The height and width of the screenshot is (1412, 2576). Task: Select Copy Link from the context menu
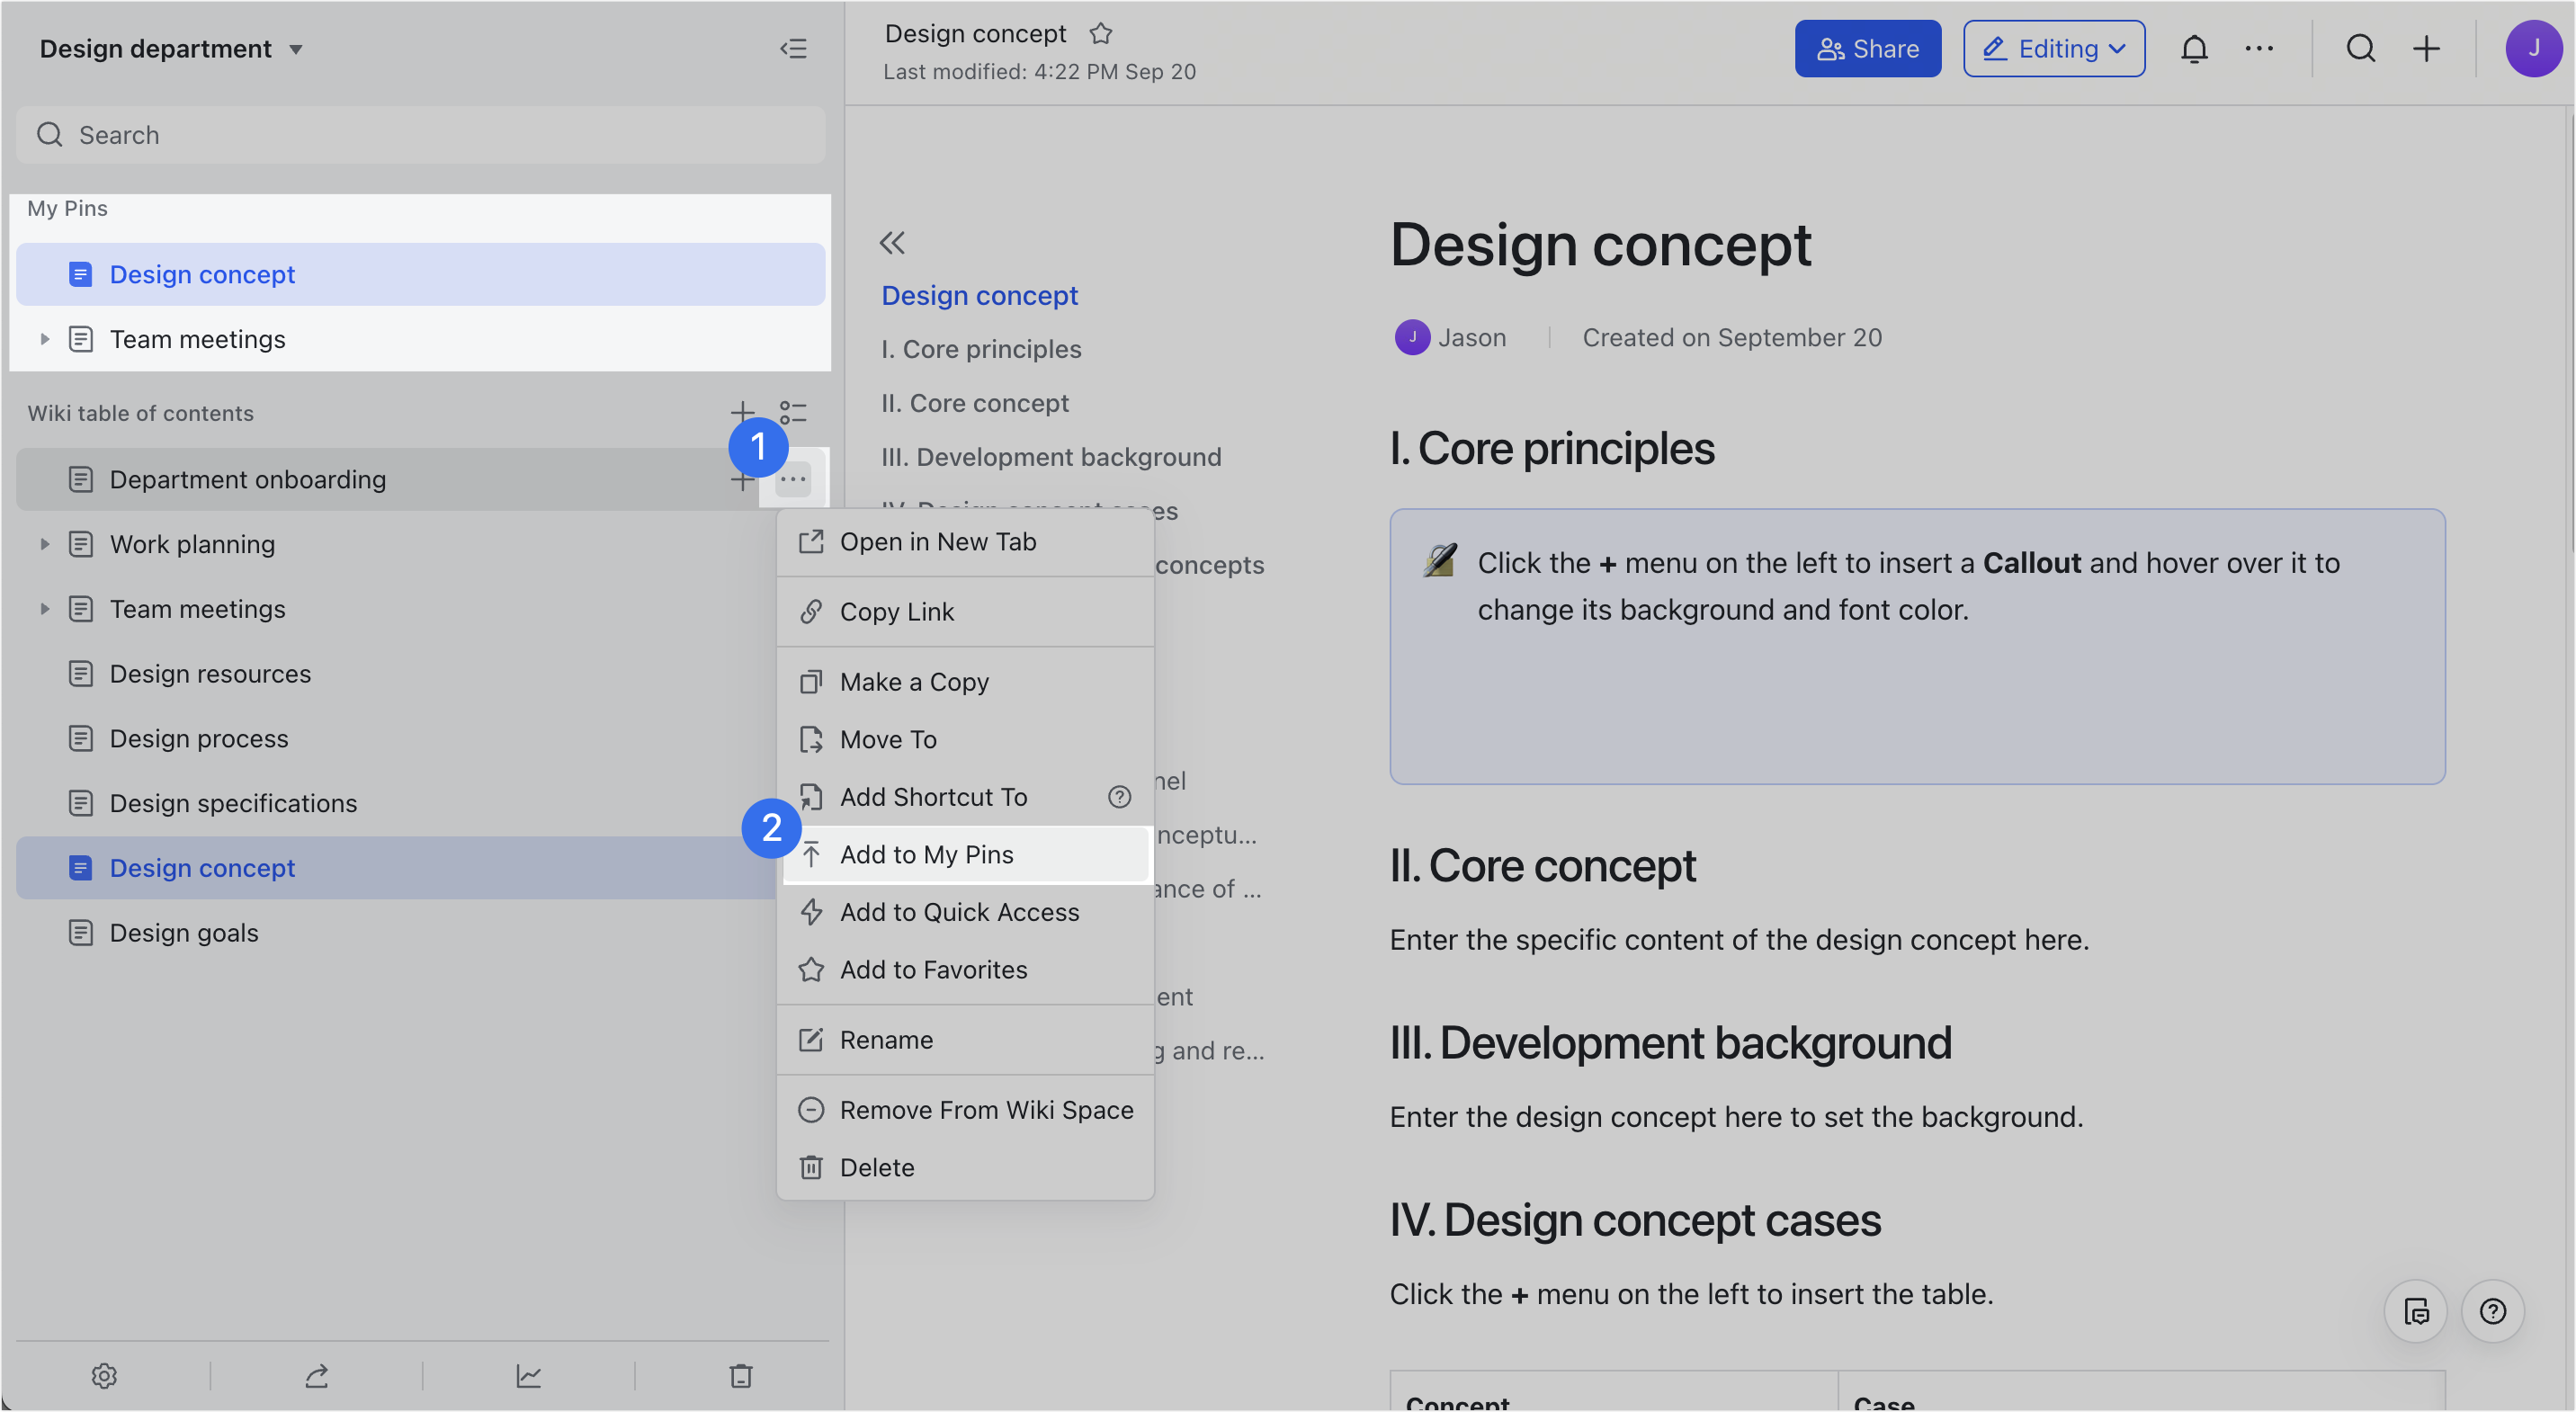pos(896,611)
